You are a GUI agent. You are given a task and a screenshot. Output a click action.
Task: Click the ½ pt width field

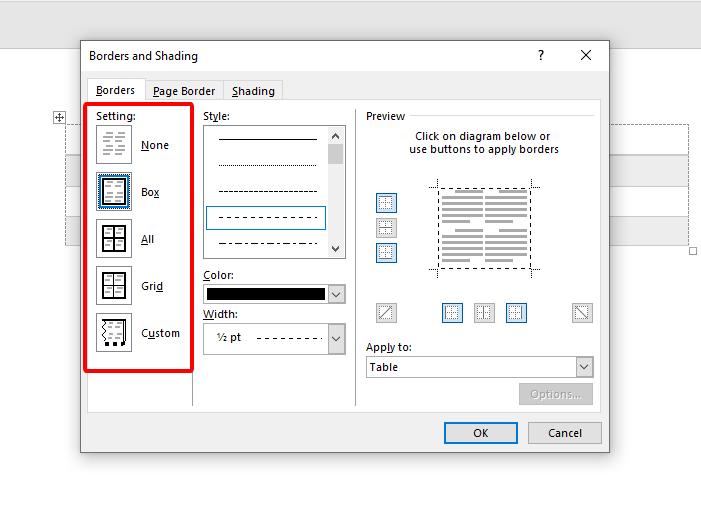266,339
